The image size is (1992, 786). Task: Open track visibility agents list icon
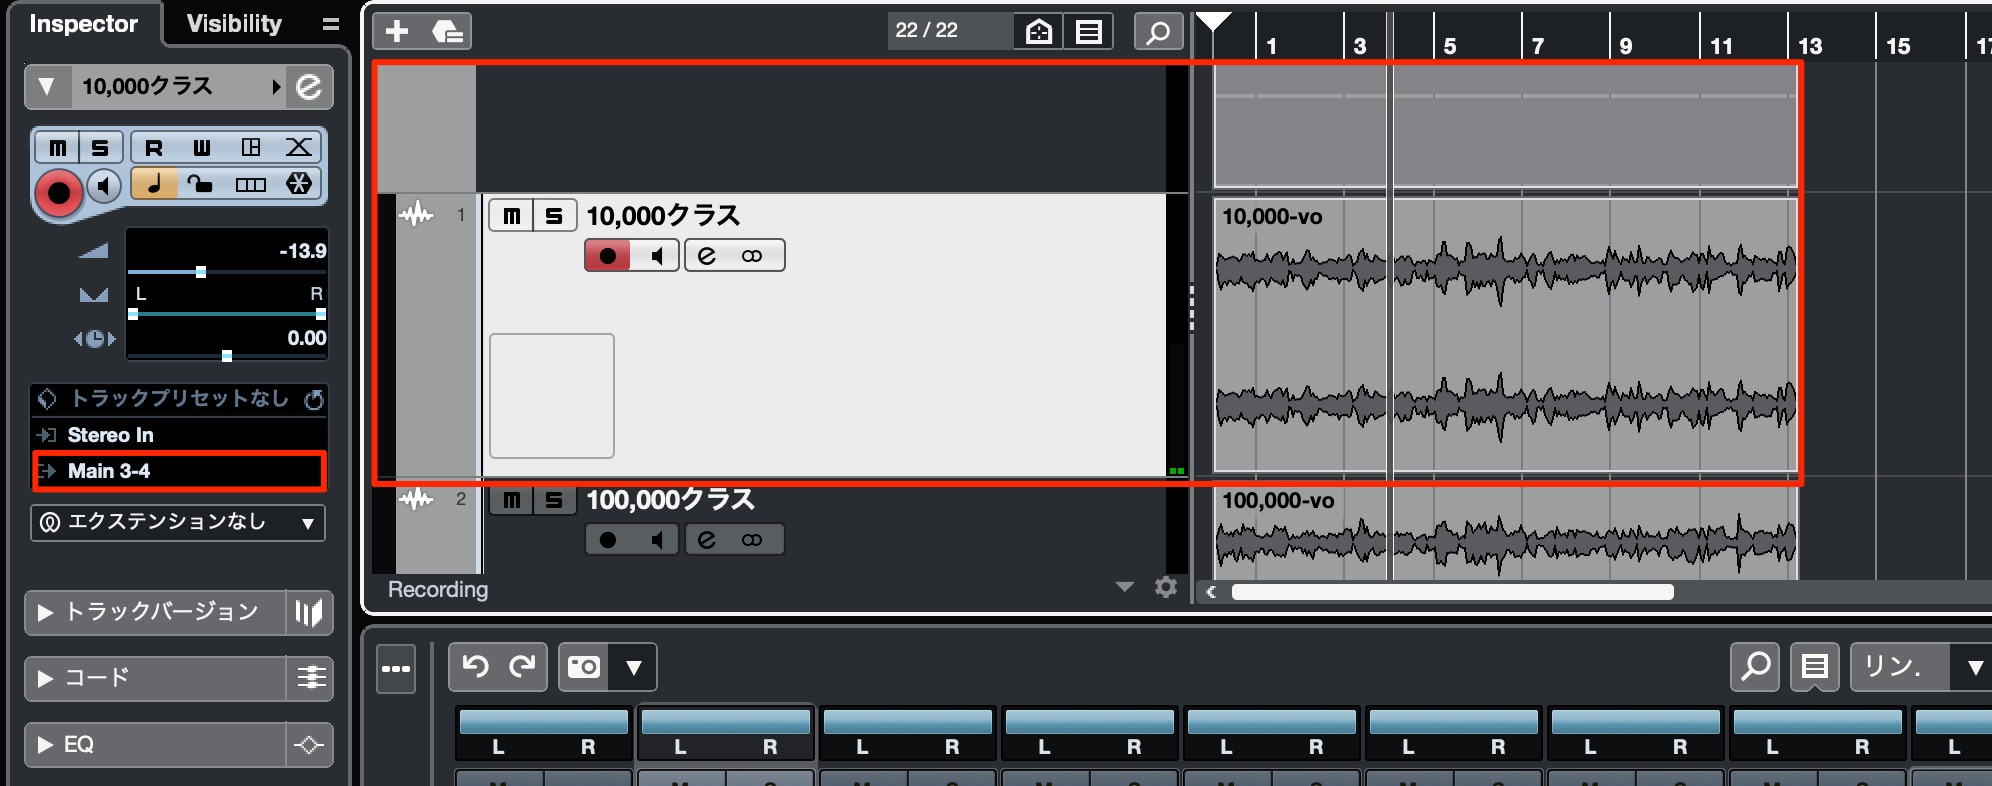pos(1089,32)
